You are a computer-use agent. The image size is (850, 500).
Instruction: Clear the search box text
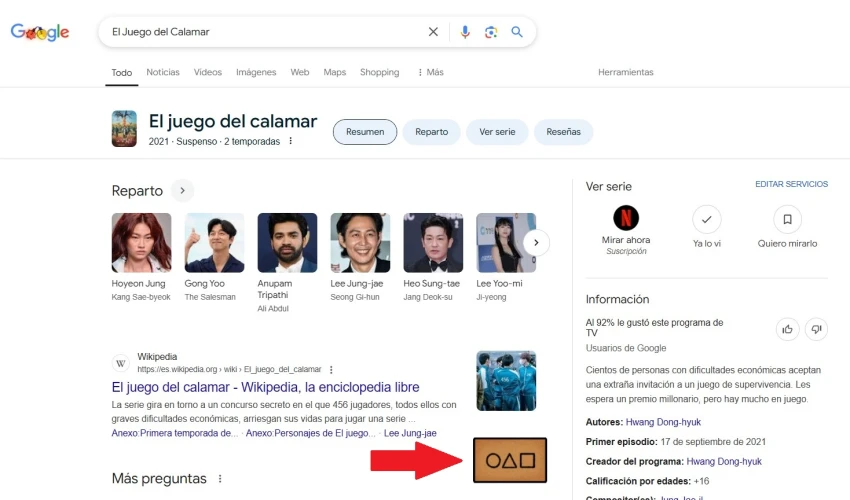(x=433, y=32)
